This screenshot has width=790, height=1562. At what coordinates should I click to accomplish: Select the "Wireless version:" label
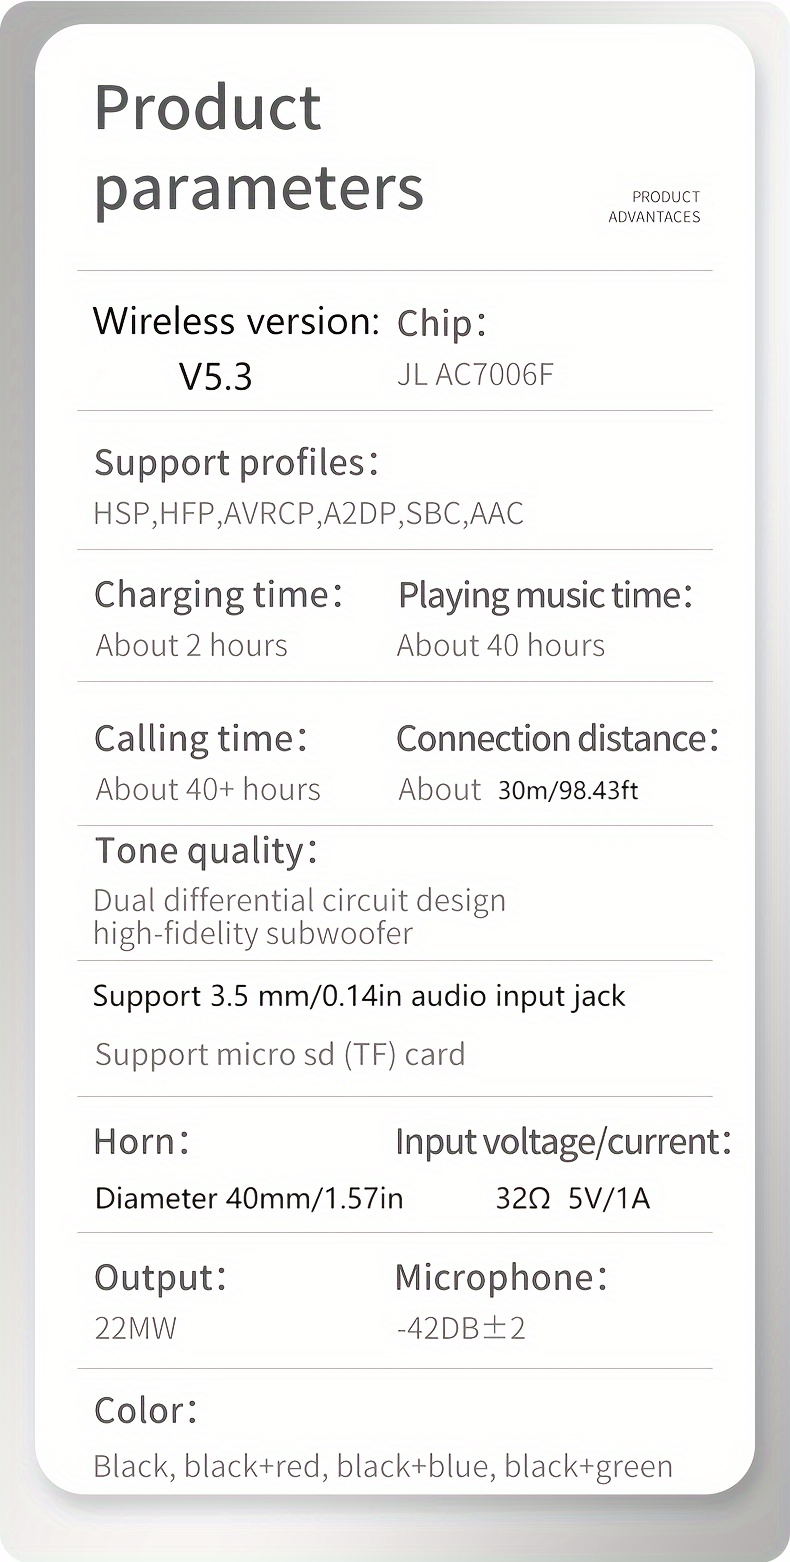[236, 321]
